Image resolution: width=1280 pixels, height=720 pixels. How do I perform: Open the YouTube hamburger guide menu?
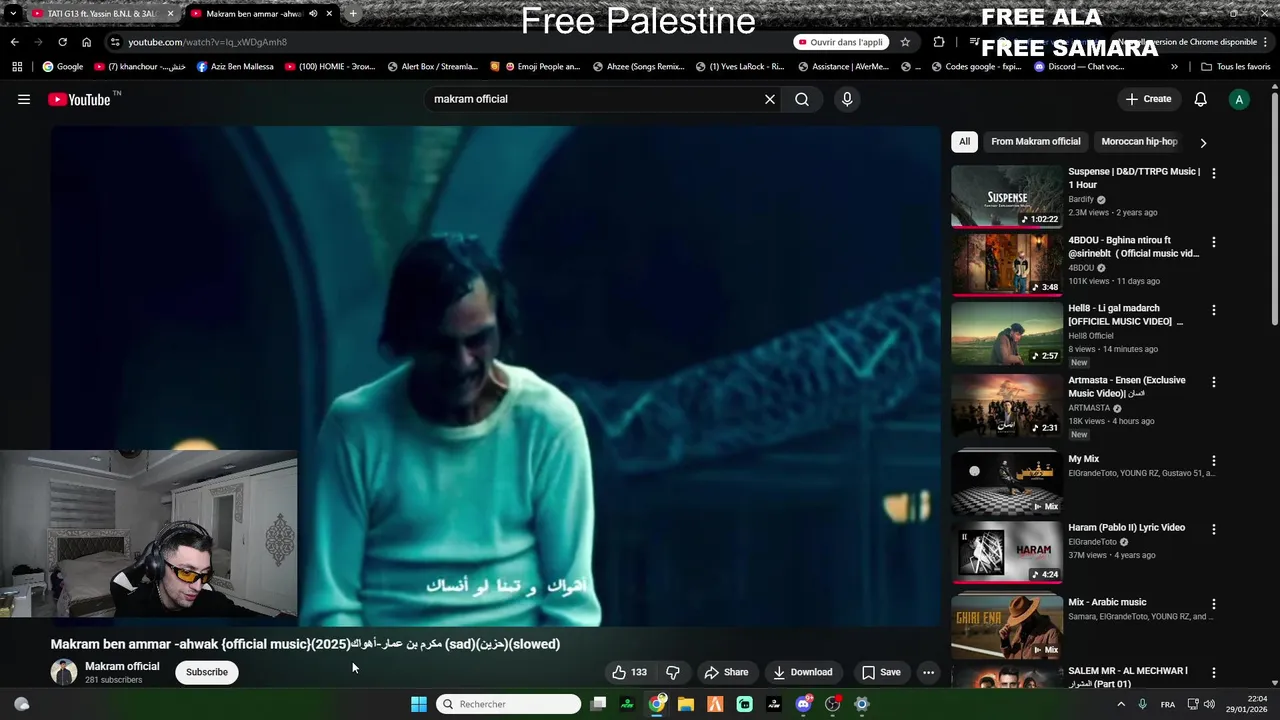tap(24, 99)
